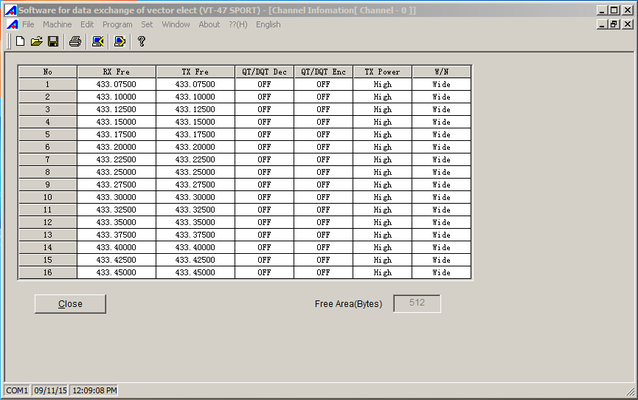
Task: Click the QT/DQT Dec column header
Action: [x=264, y=72]
